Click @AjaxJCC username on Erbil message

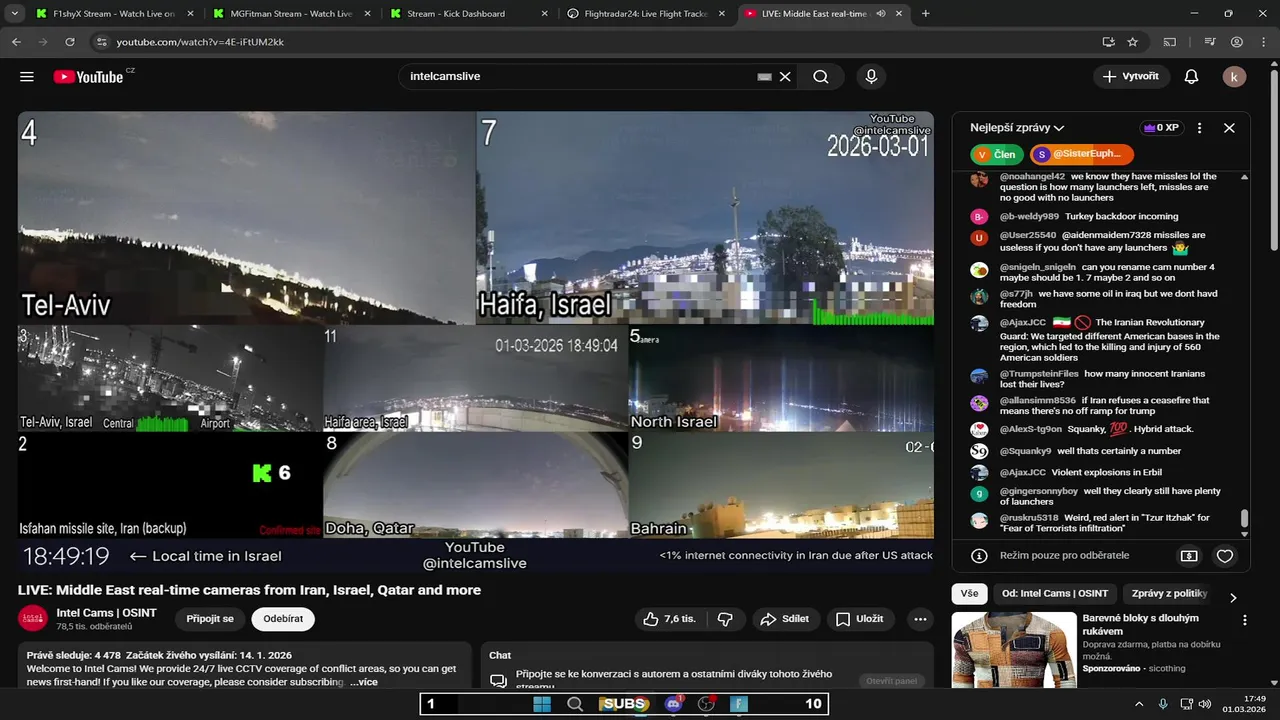[1022, 472]
